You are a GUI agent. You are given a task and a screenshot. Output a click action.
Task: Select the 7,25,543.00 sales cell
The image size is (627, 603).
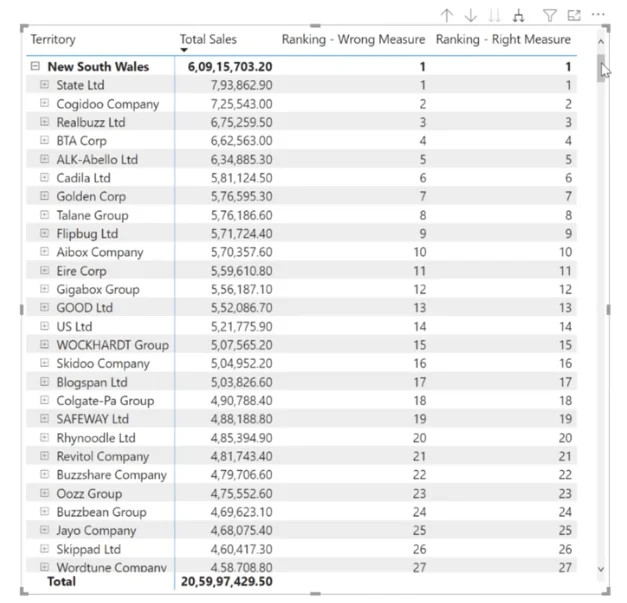242,104
